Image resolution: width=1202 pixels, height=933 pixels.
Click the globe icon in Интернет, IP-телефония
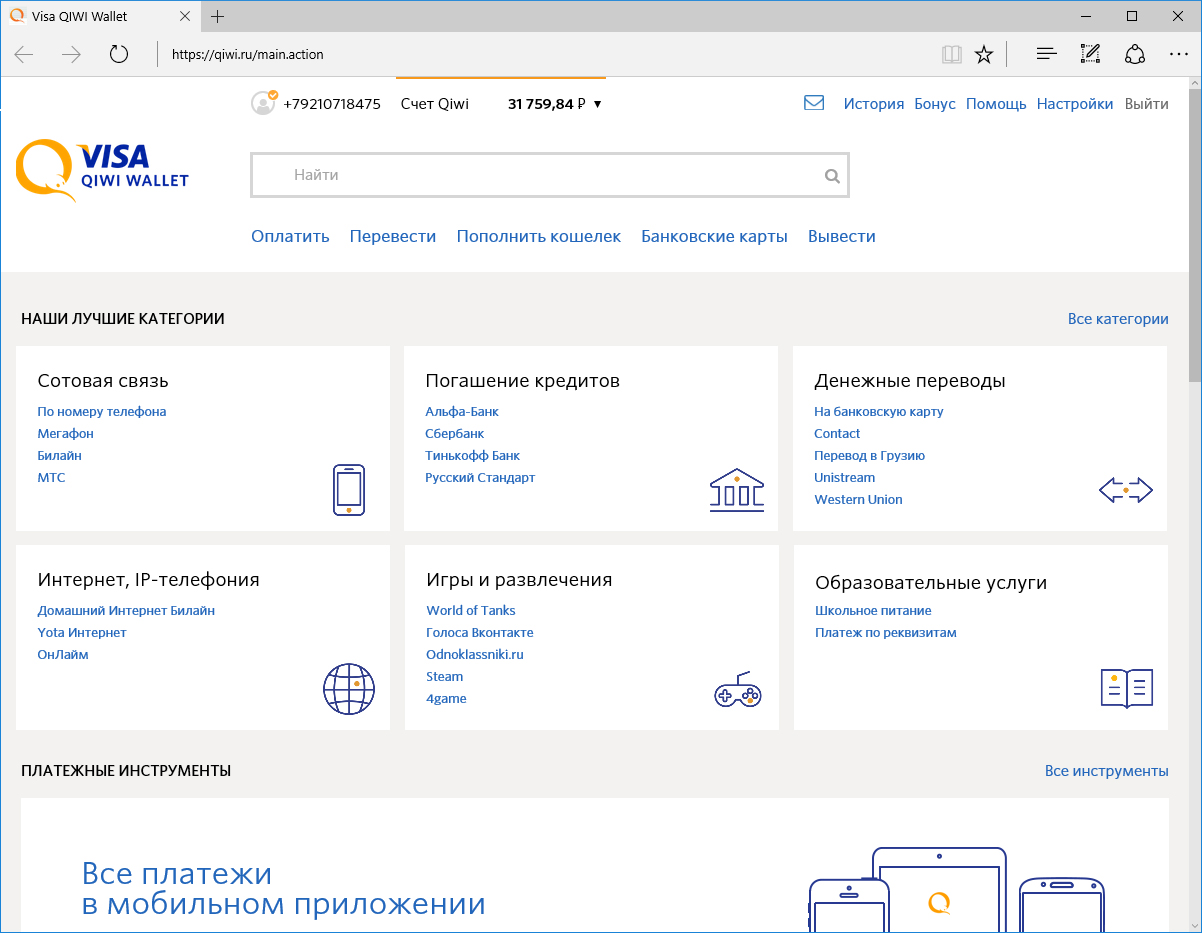click(x=349, y=688)
